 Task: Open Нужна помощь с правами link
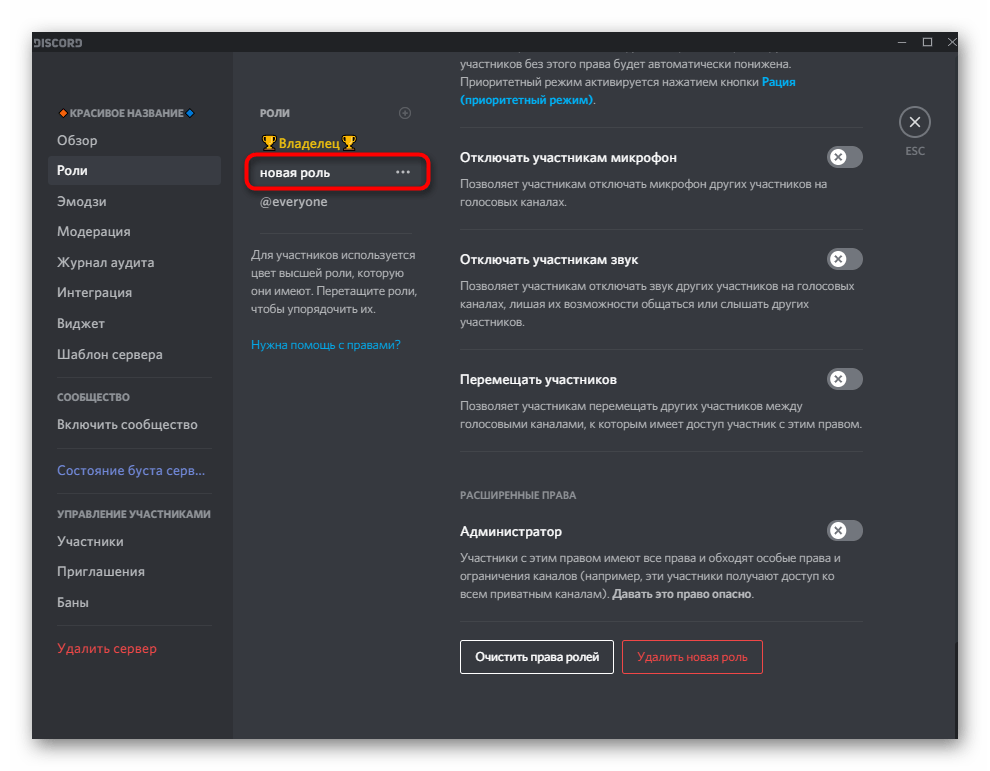[325, 345]
